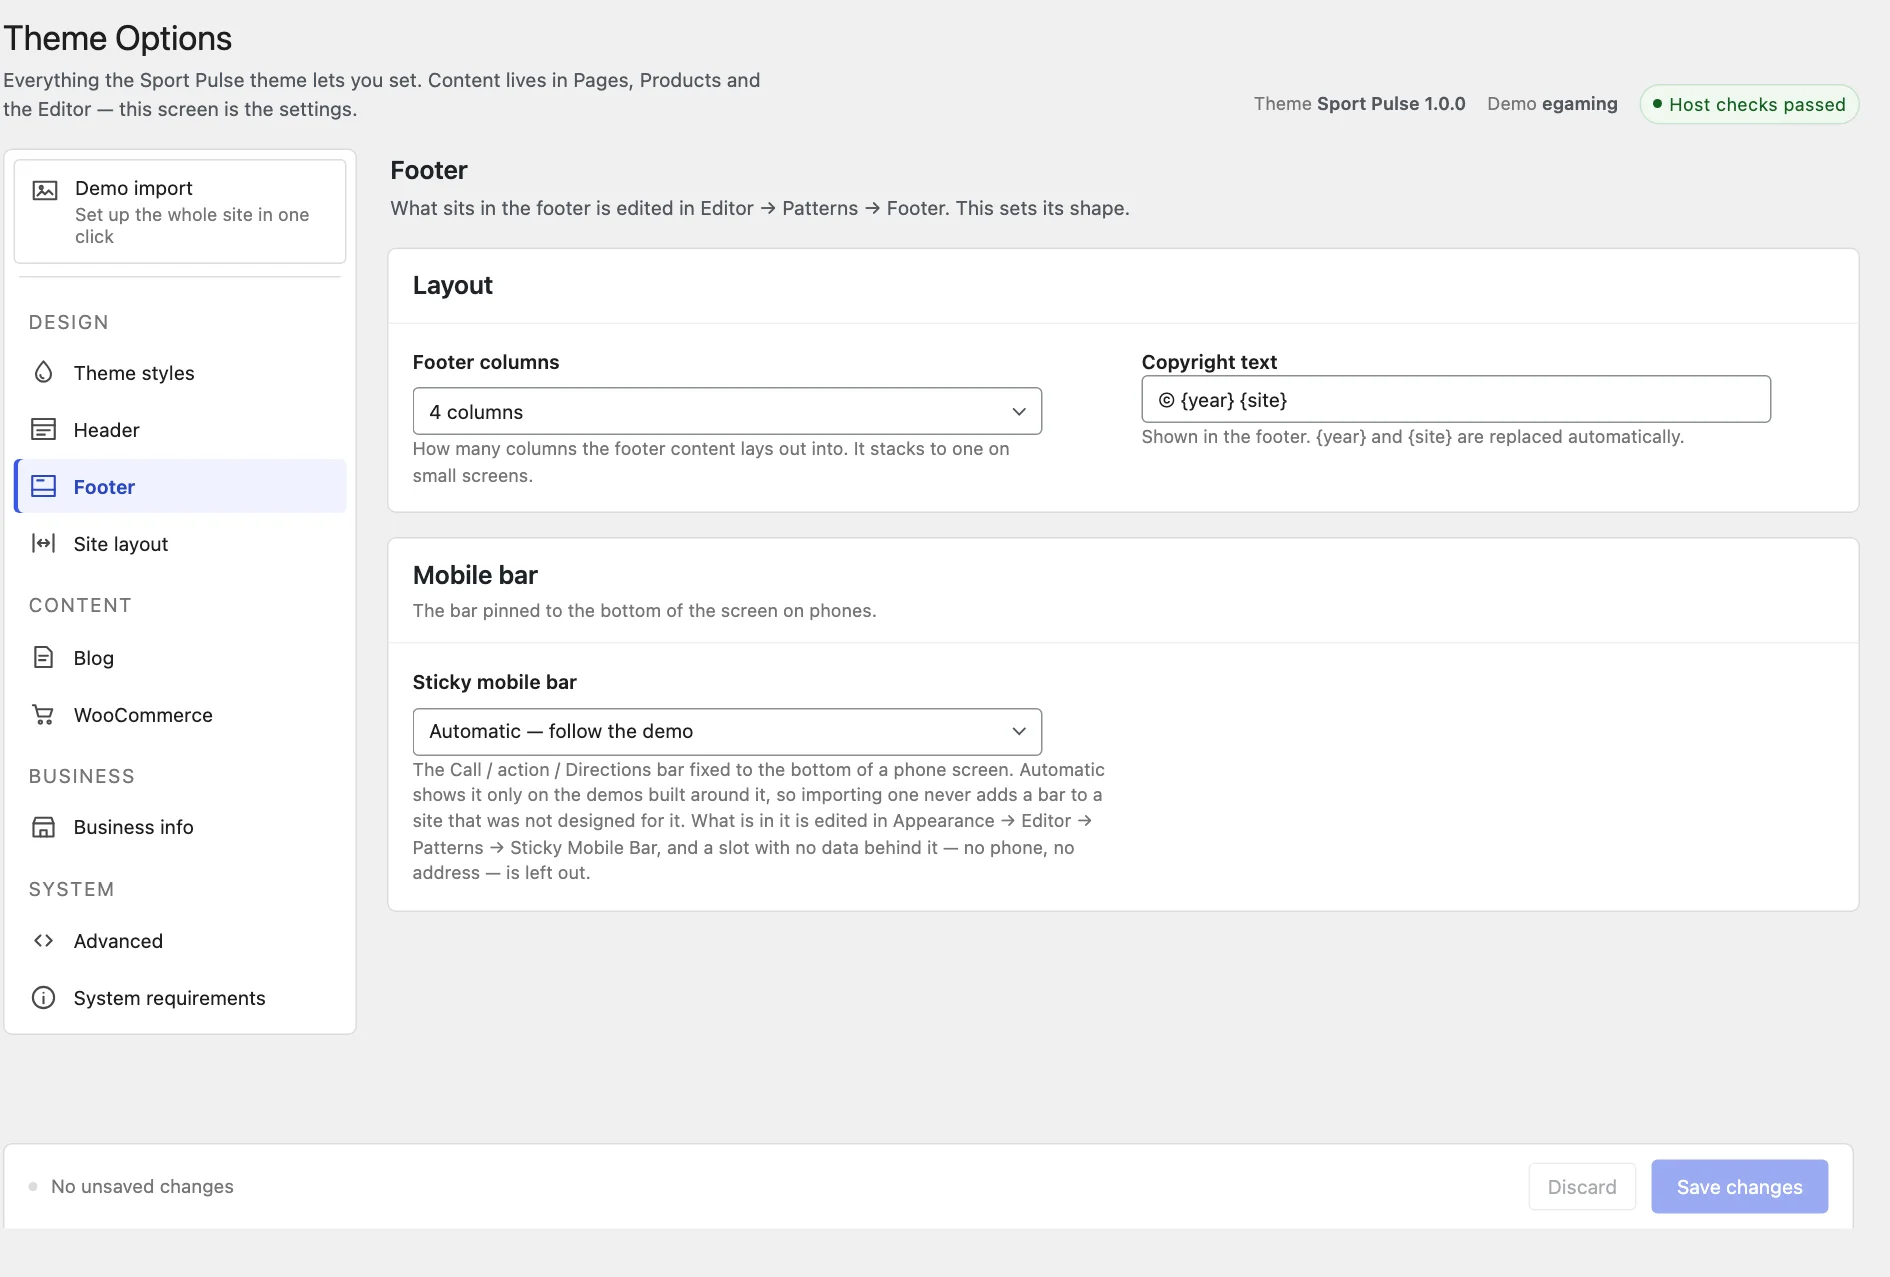Click the Blog document icon
This screenshot has height=1277, width=1890.
pos(43,657)
